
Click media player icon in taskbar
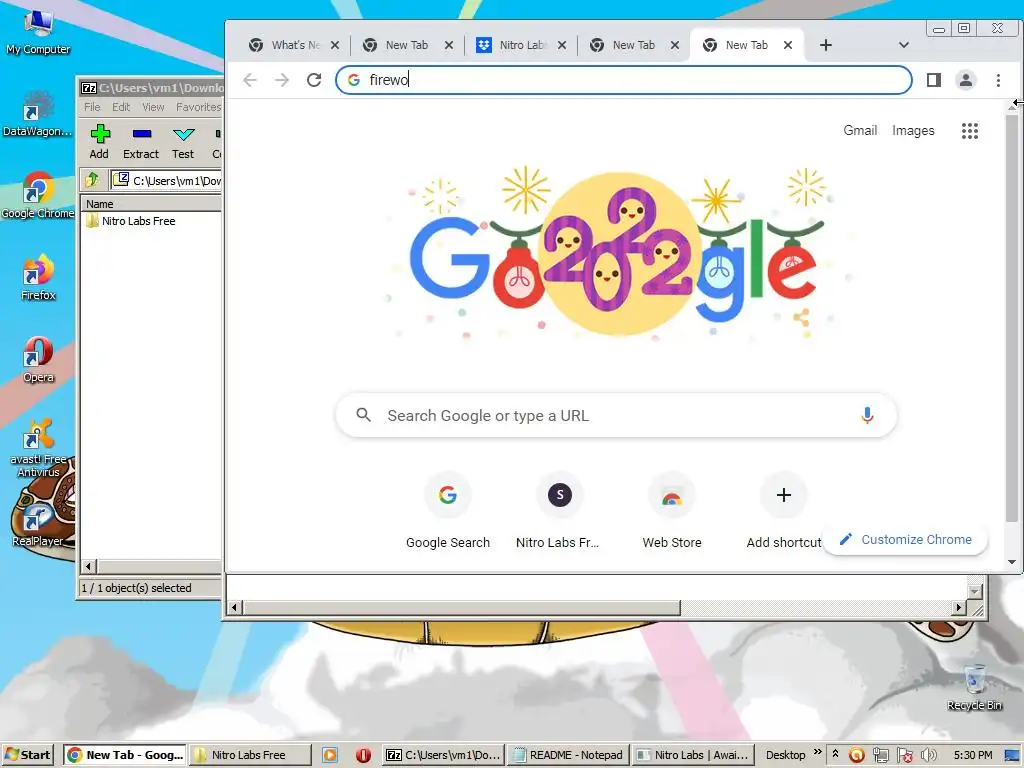point(330,755)
